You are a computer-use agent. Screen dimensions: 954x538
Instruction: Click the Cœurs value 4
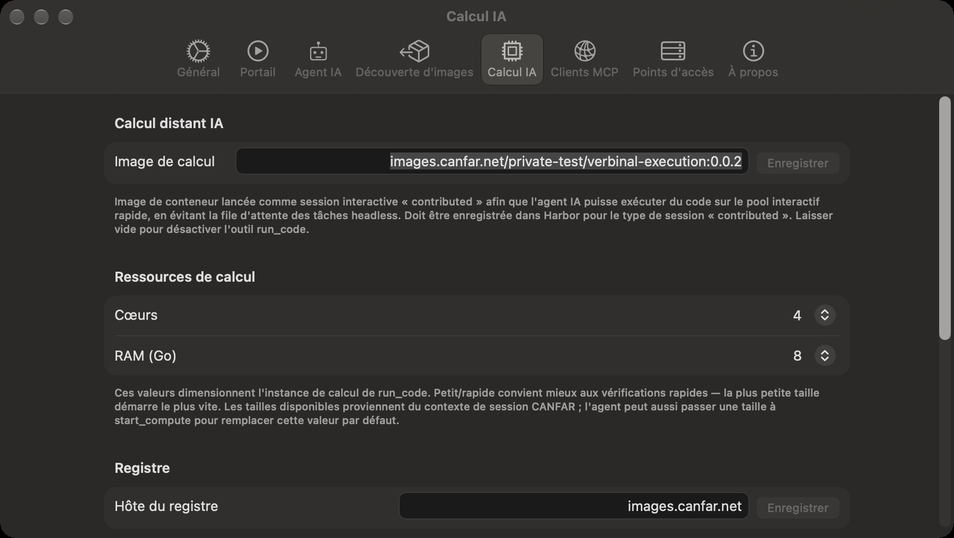(797, 315)
